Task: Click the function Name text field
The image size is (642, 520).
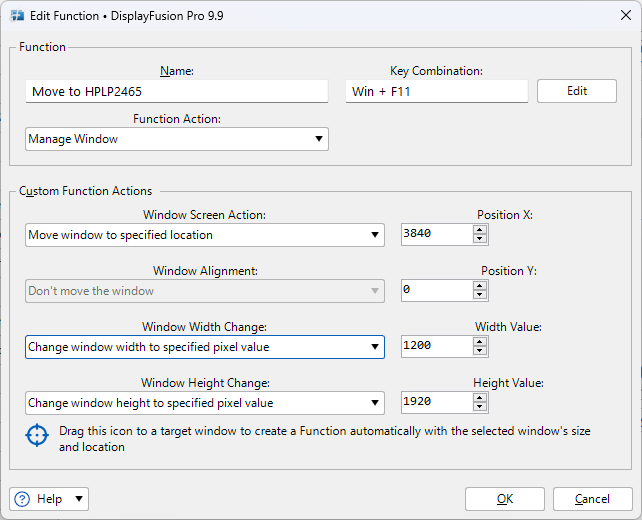Action: [x=177, y=91]
